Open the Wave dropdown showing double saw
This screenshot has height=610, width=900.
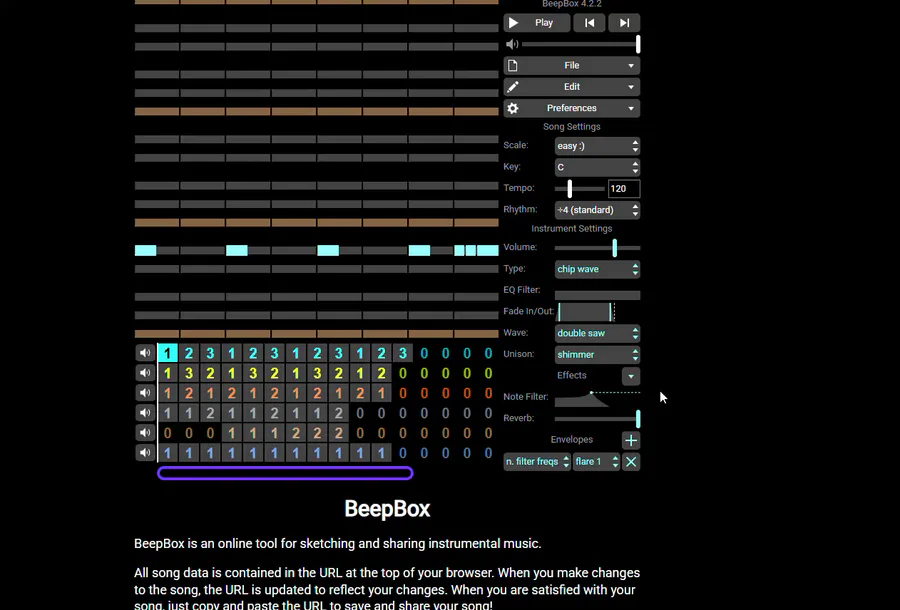[597, 333]
